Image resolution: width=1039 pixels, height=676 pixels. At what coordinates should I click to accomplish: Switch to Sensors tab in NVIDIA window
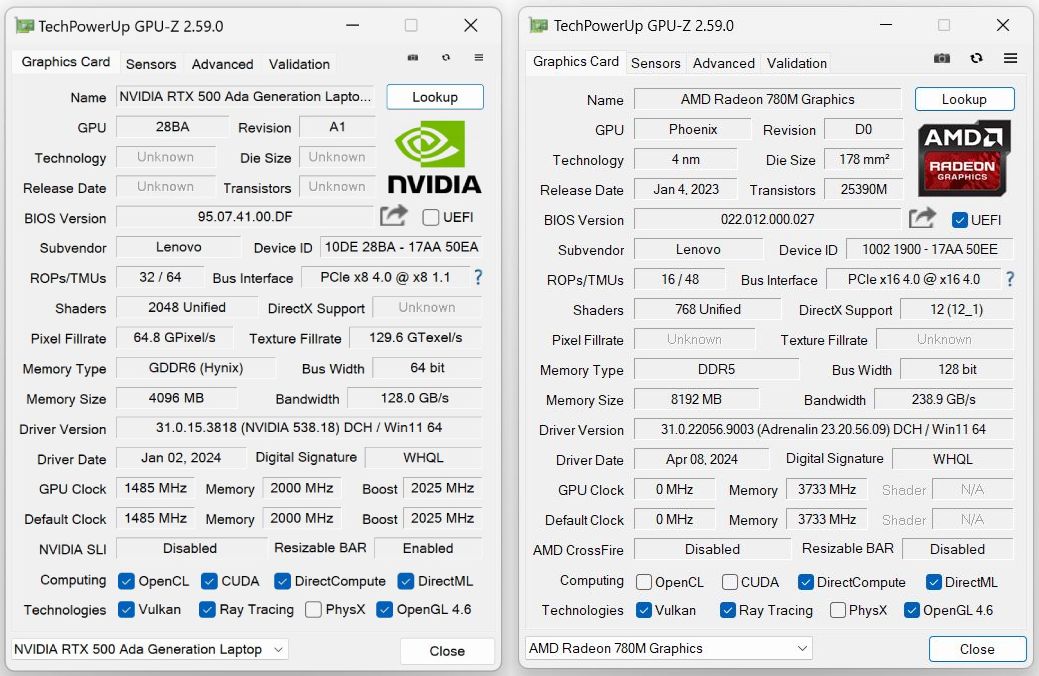coord(151,64)
